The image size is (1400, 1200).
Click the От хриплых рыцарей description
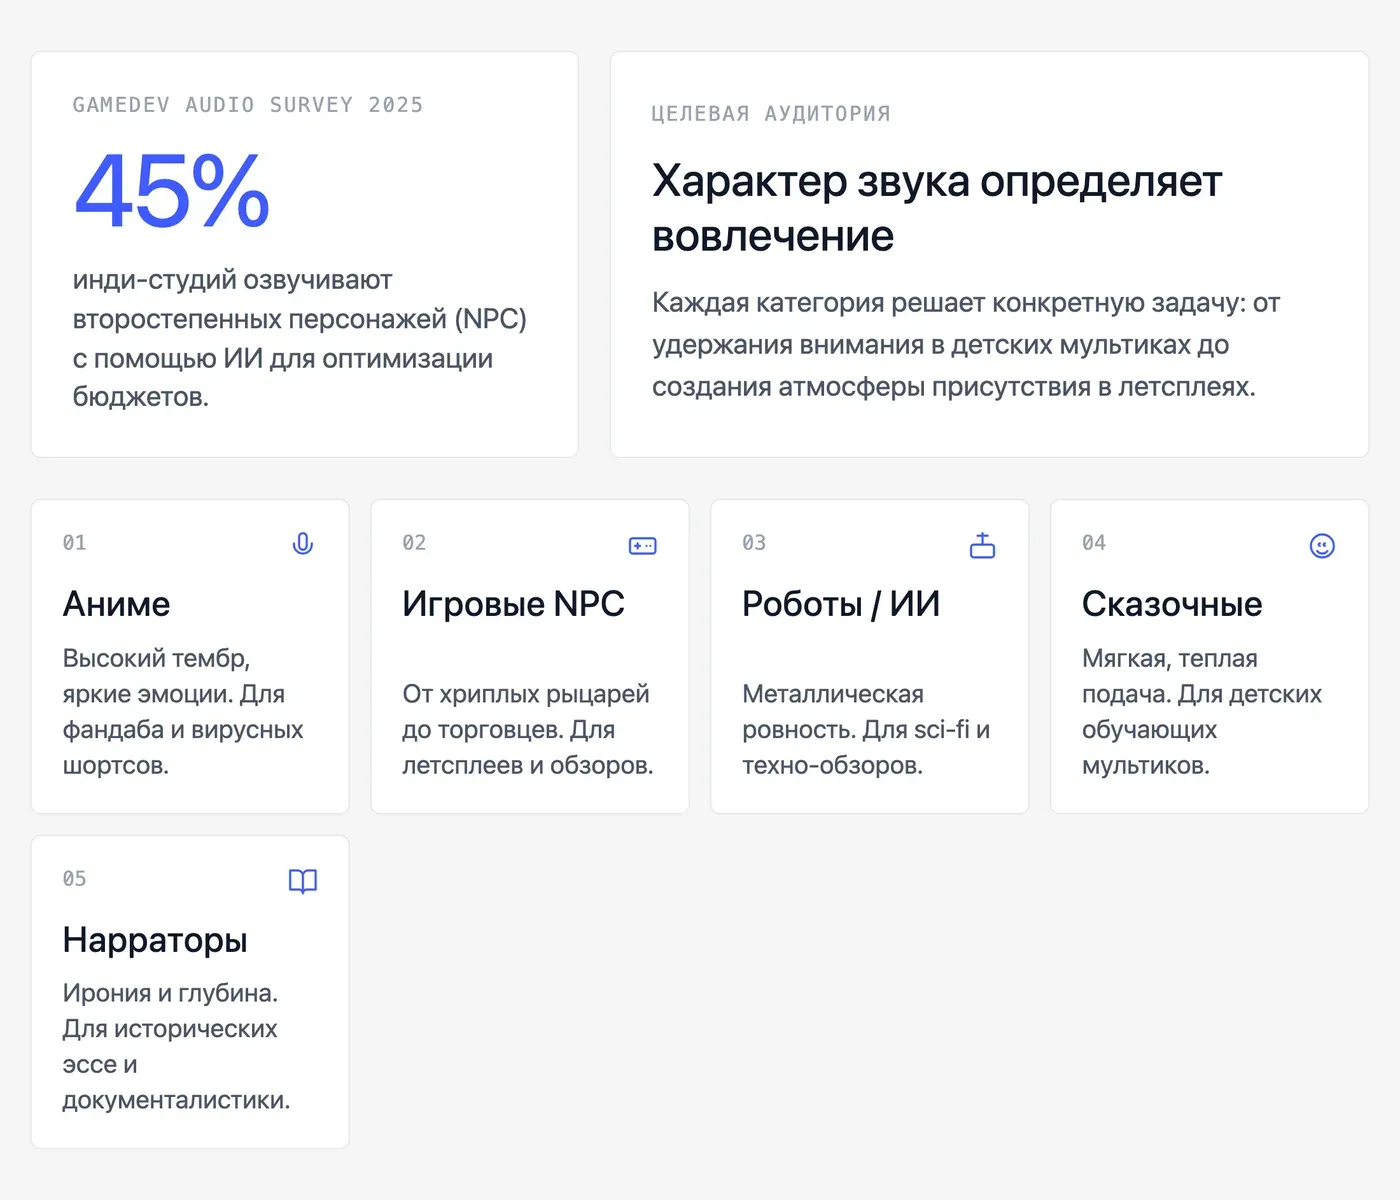[528, 730]
